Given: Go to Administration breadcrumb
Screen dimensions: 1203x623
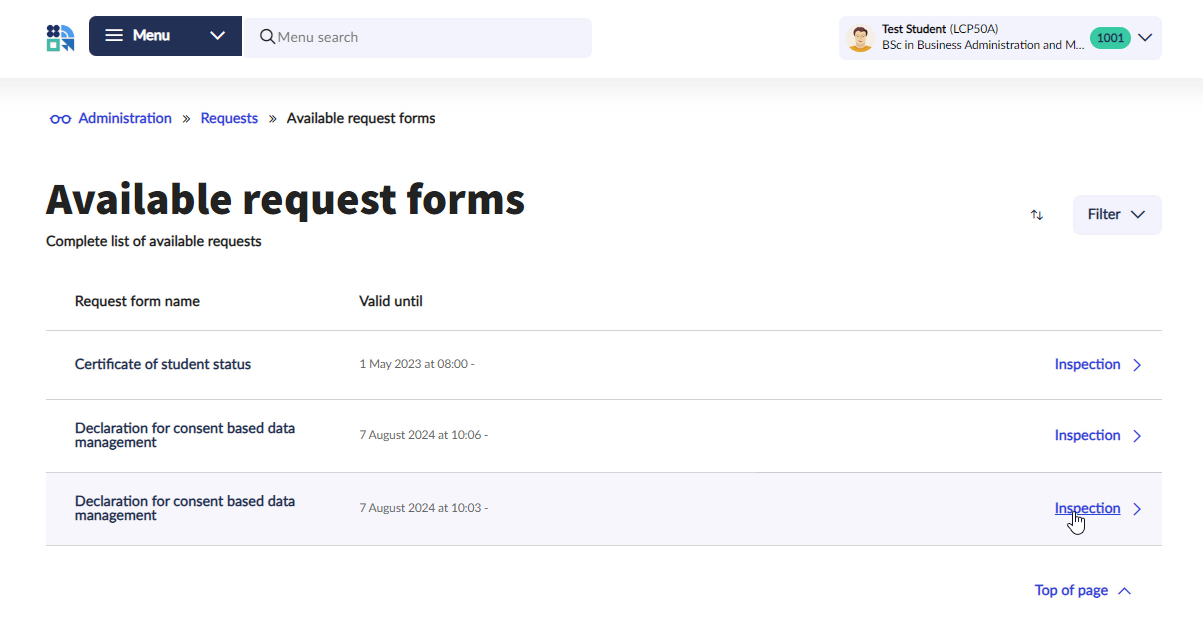Looking at the screenshot, I should click(125, 118).
